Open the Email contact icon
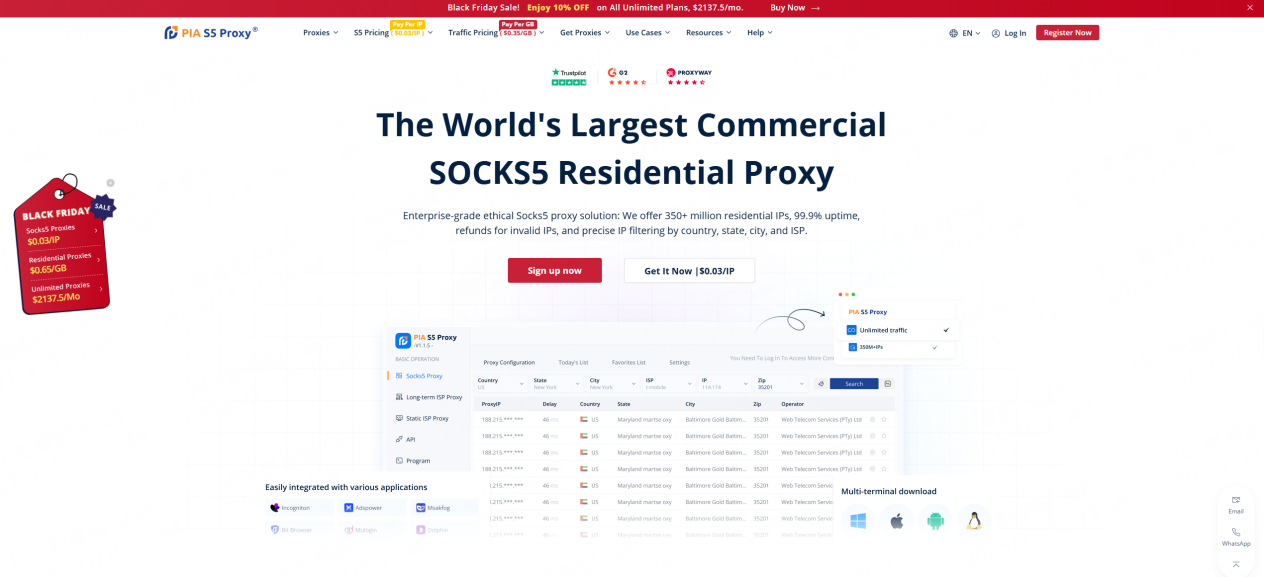This screenshot has width=1264, height=577. click(1236, 503)
